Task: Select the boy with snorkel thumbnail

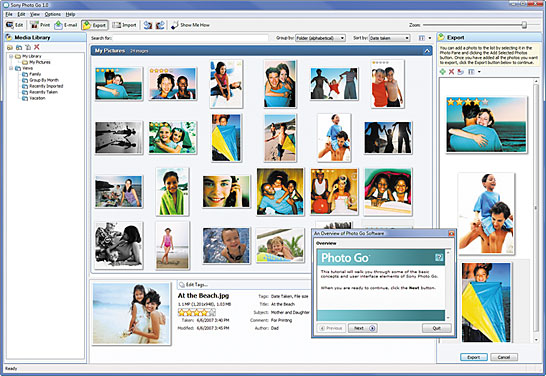Action: point(226,245)
